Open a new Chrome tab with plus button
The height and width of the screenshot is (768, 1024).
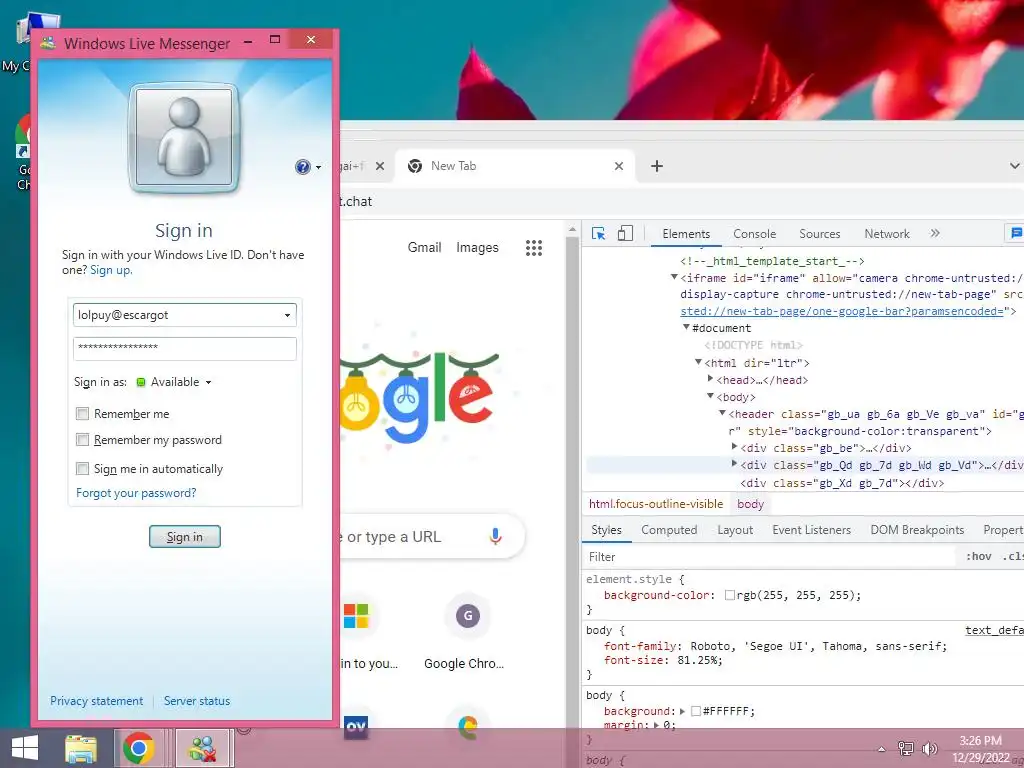click(x=657, y=166)
